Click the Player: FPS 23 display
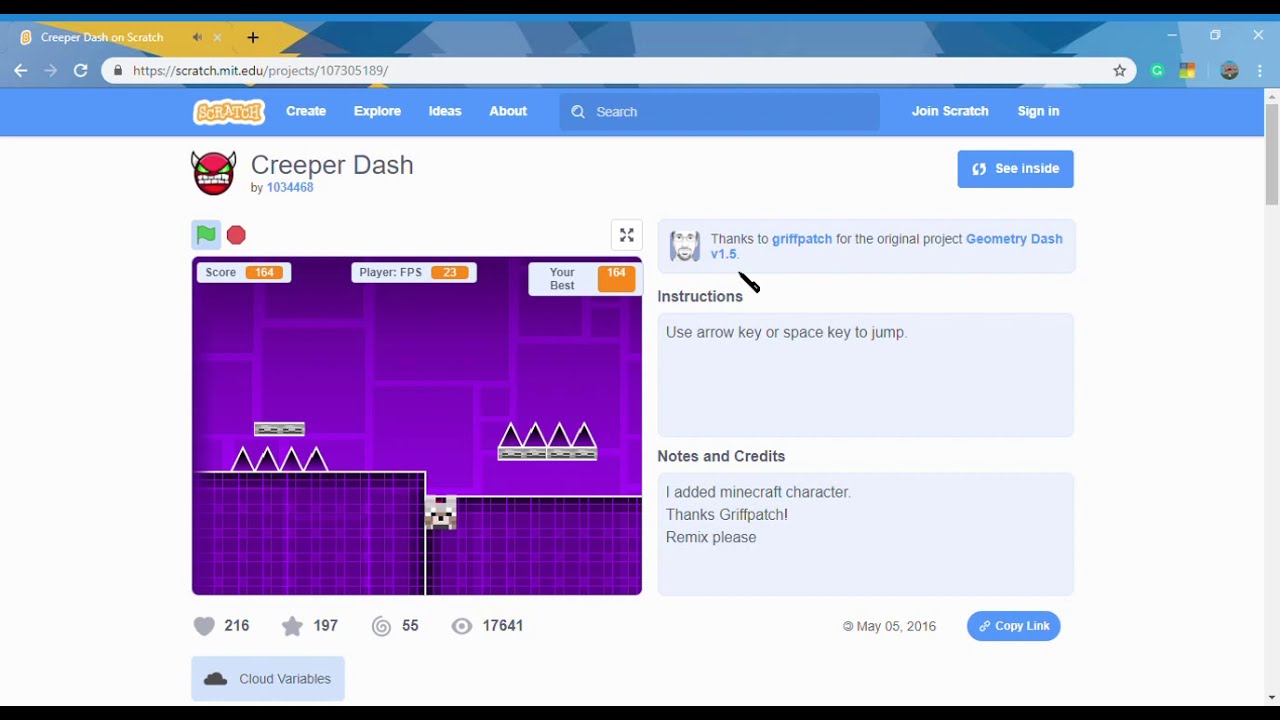 point(414,272)
